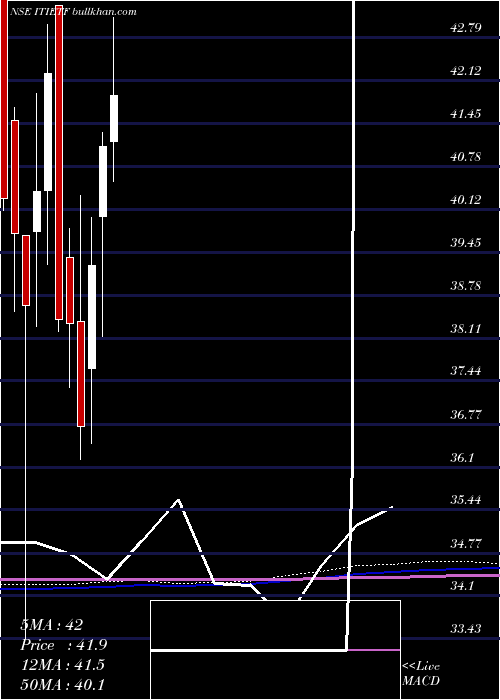This screenshot has height=700, width=500.
Task: Click the Price : 41.9 readout
Action: [x=64, y=645]
